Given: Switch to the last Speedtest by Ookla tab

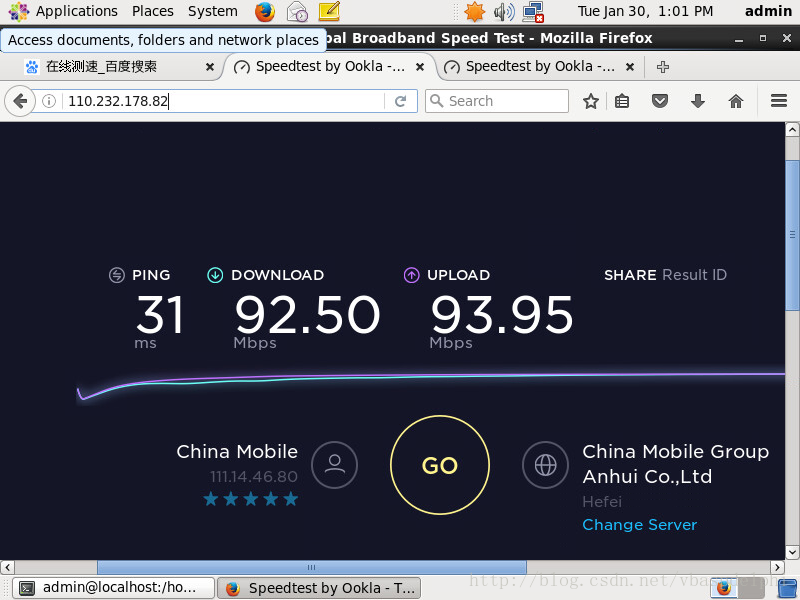Looking at the screenshot, I should point(540,67).
